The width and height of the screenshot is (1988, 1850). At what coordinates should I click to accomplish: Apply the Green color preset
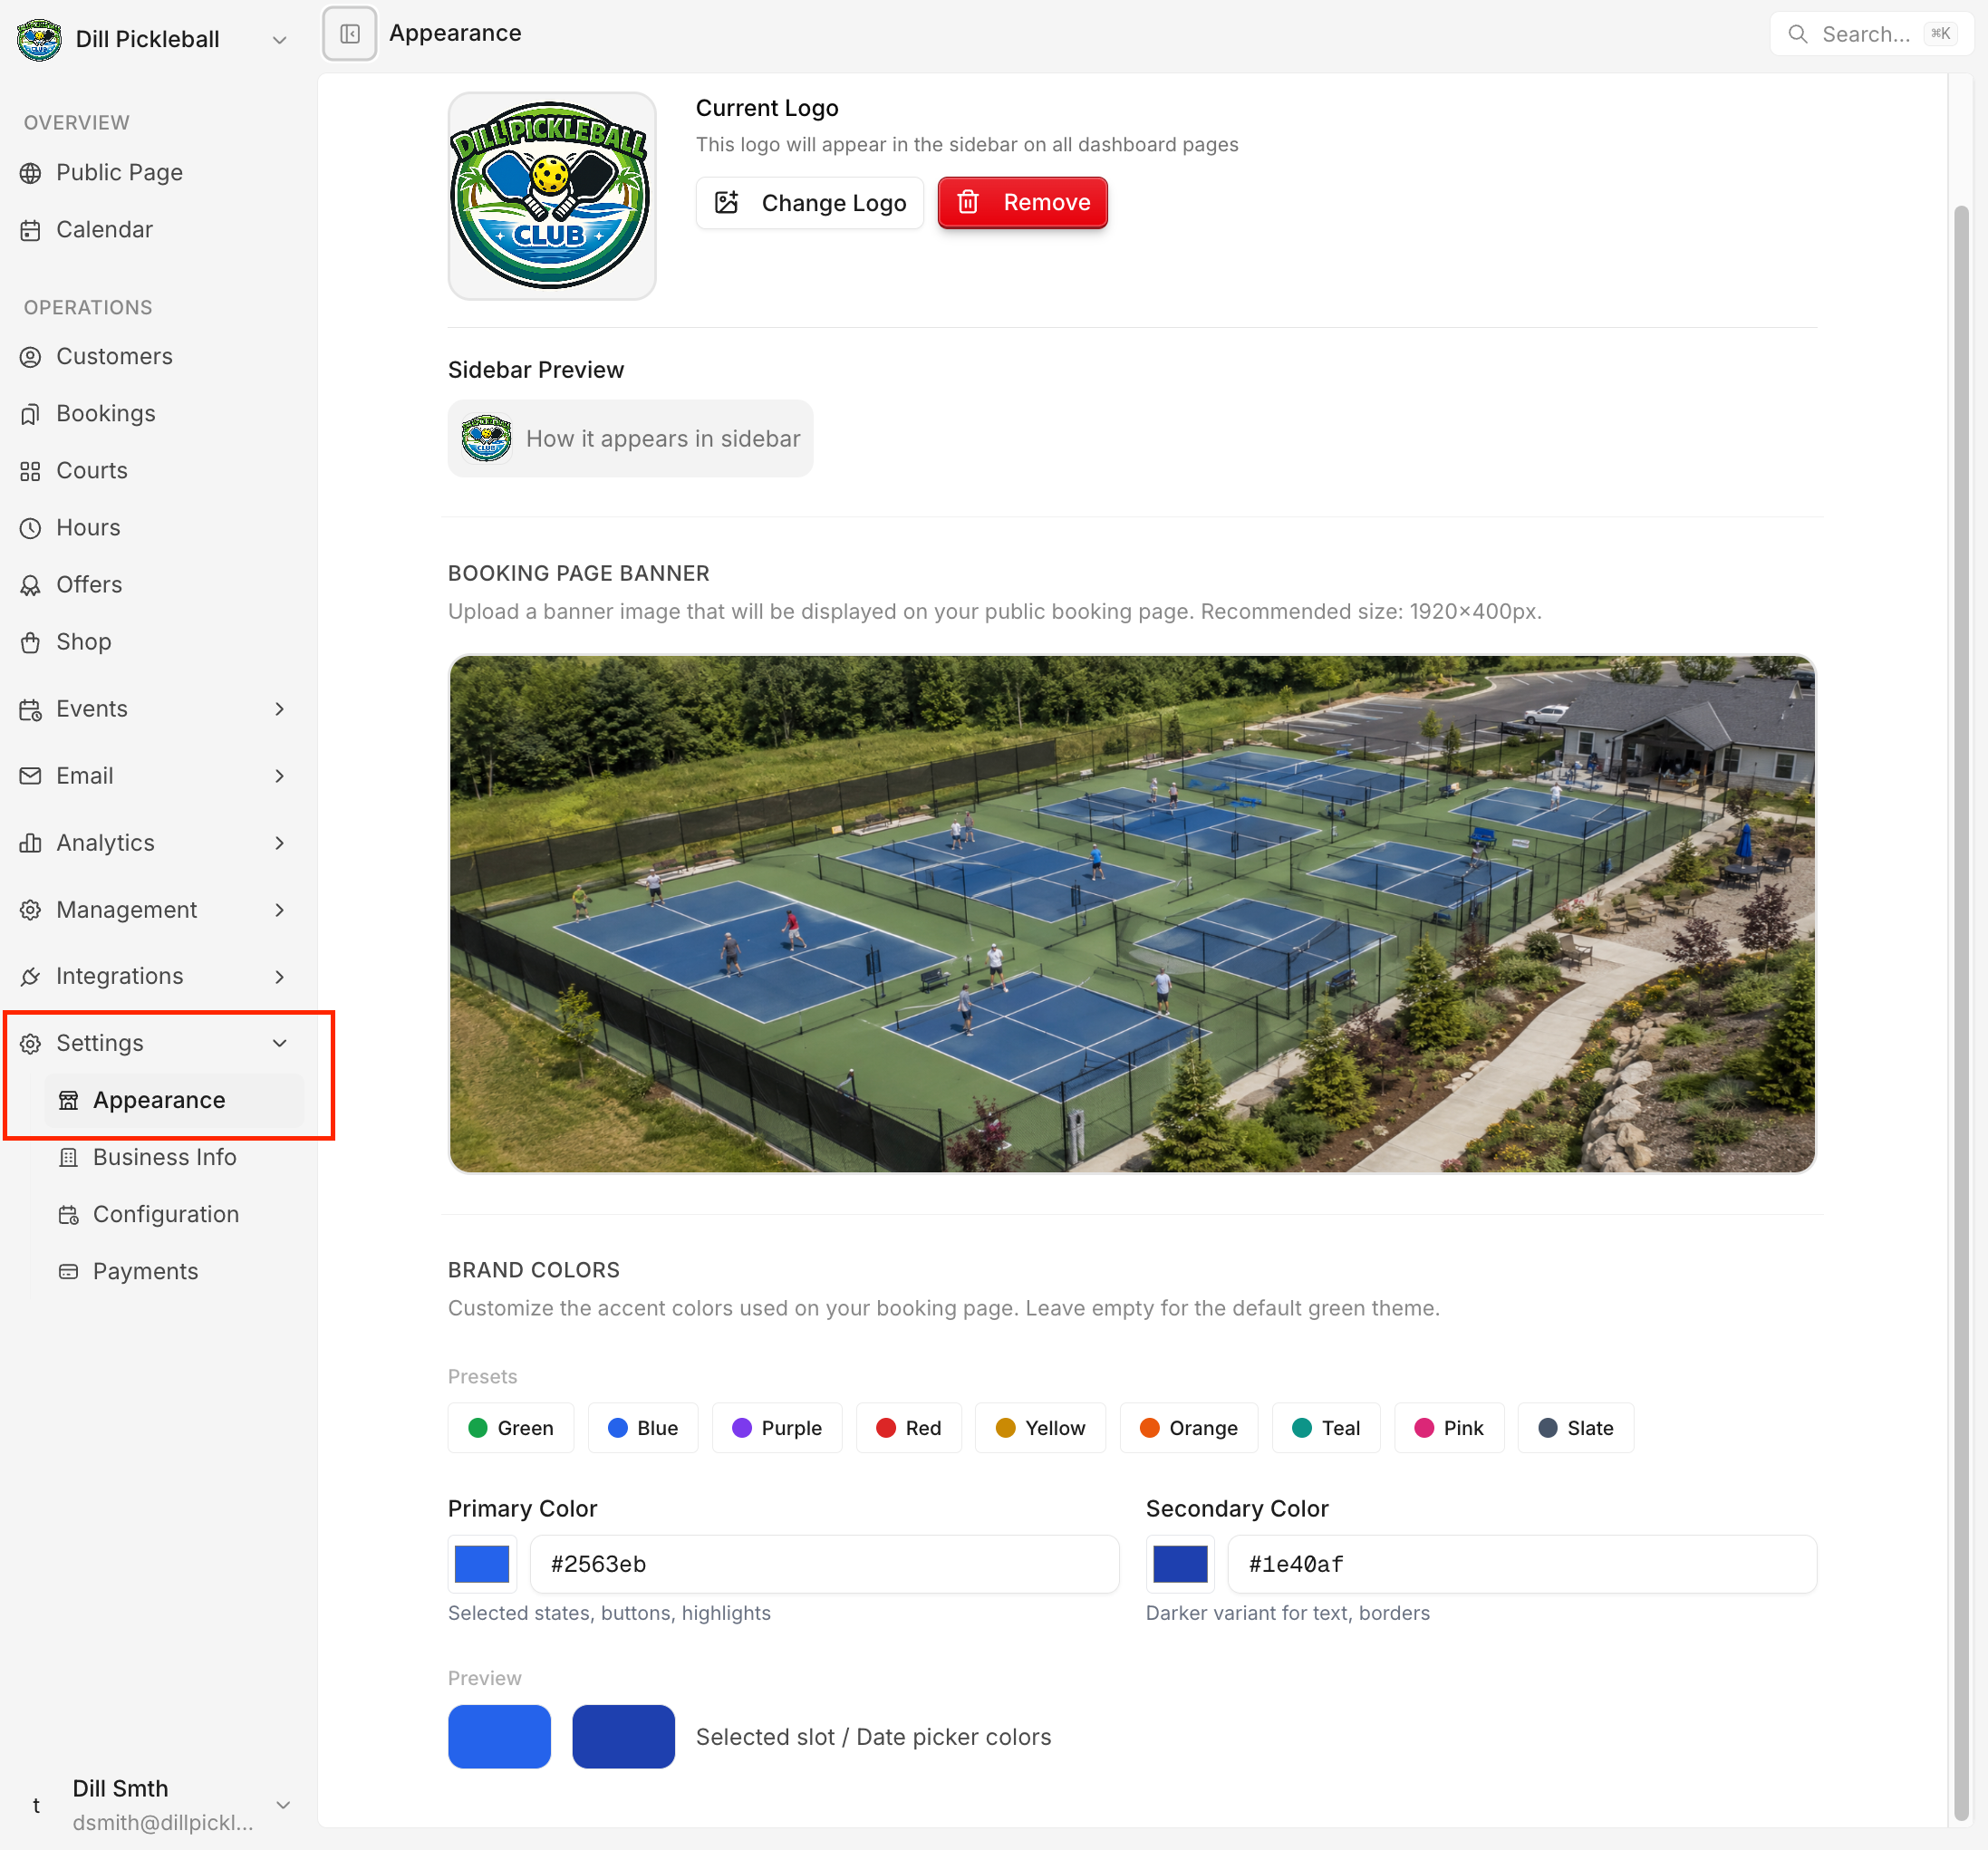coord(511,1428)
